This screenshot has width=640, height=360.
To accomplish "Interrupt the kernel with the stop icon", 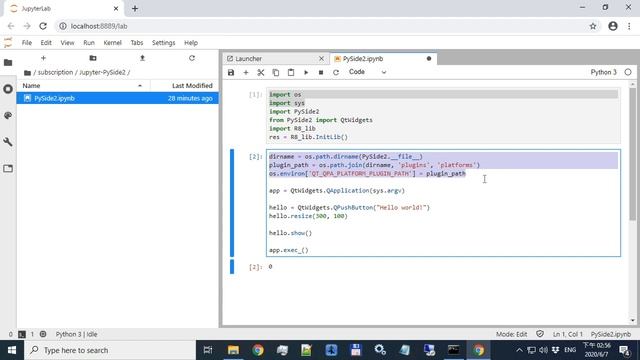I will point(321,72).
